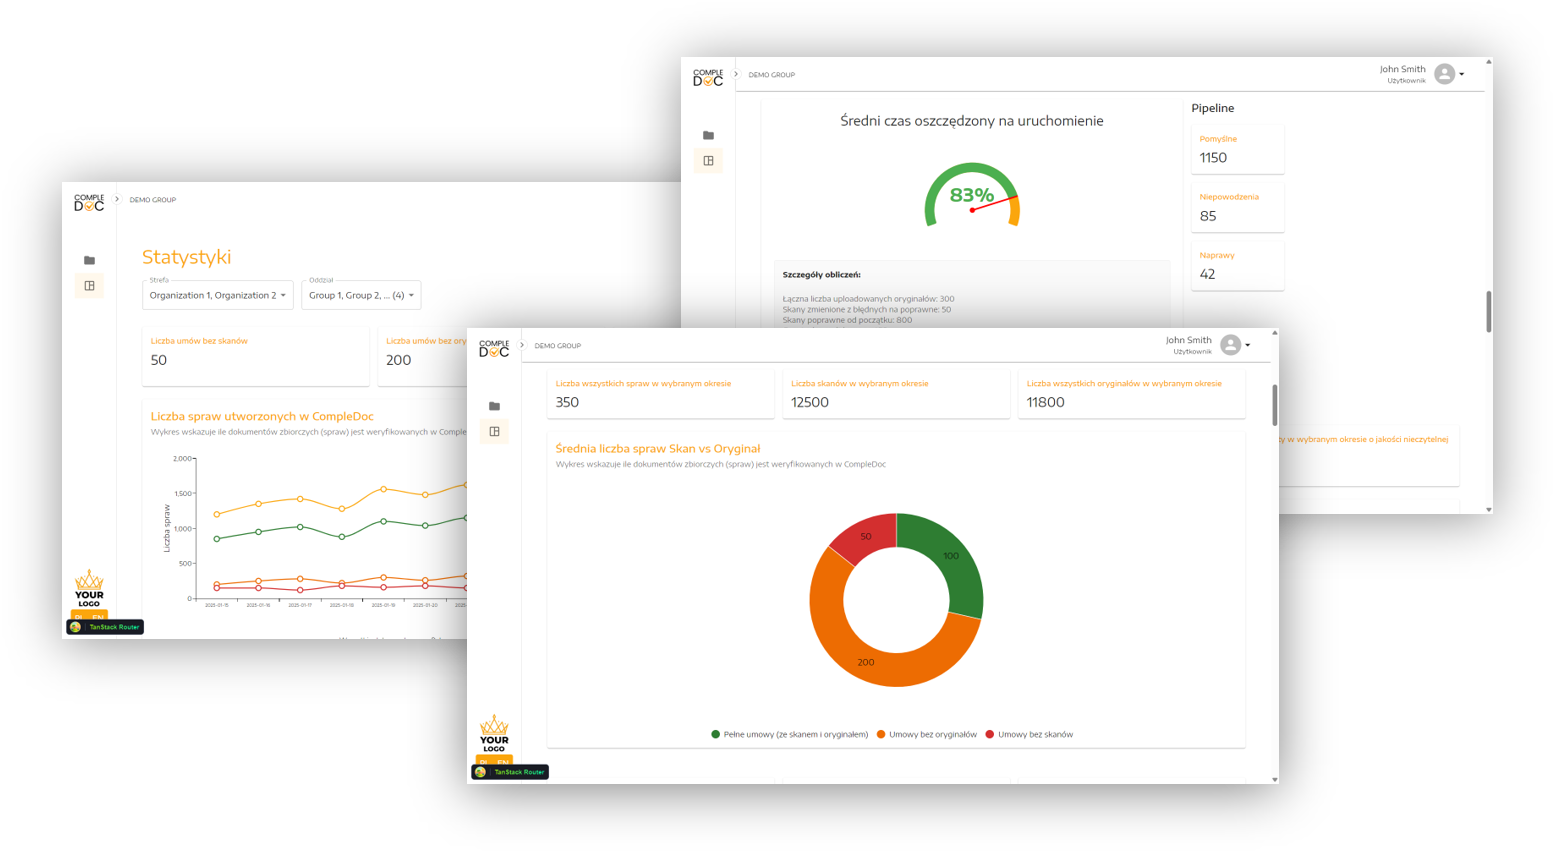The height and width of the screenshot is (851, 1555).
Task: Expand sidebar chevron in the Statystyki window
Action: coord(117,200)
